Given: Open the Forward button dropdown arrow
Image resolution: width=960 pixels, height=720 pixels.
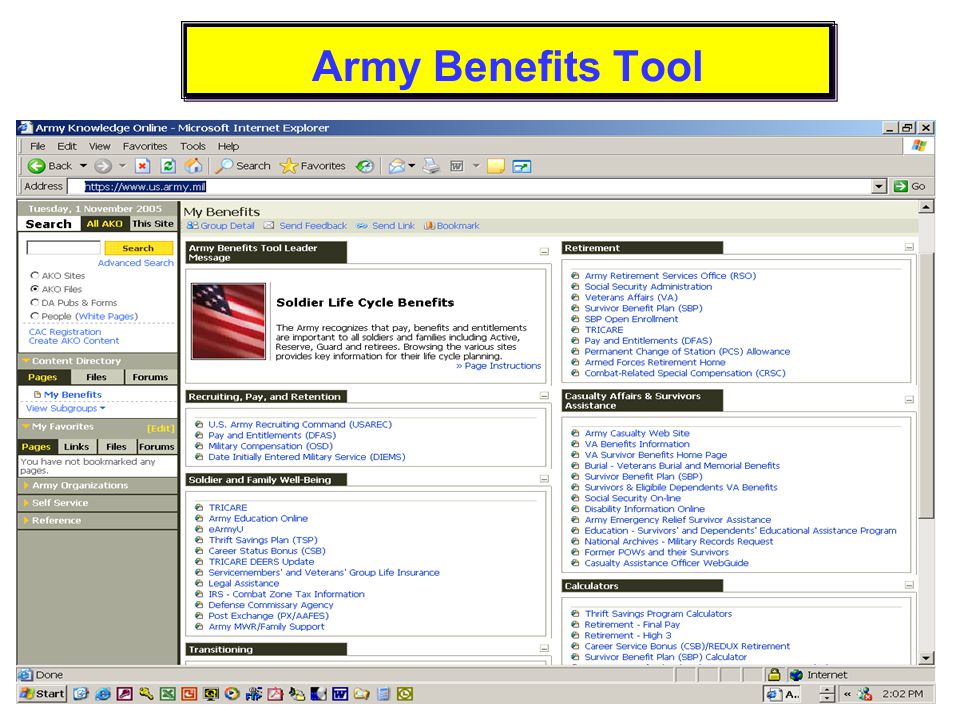Looking at the screenshot, I should (122, 166).
